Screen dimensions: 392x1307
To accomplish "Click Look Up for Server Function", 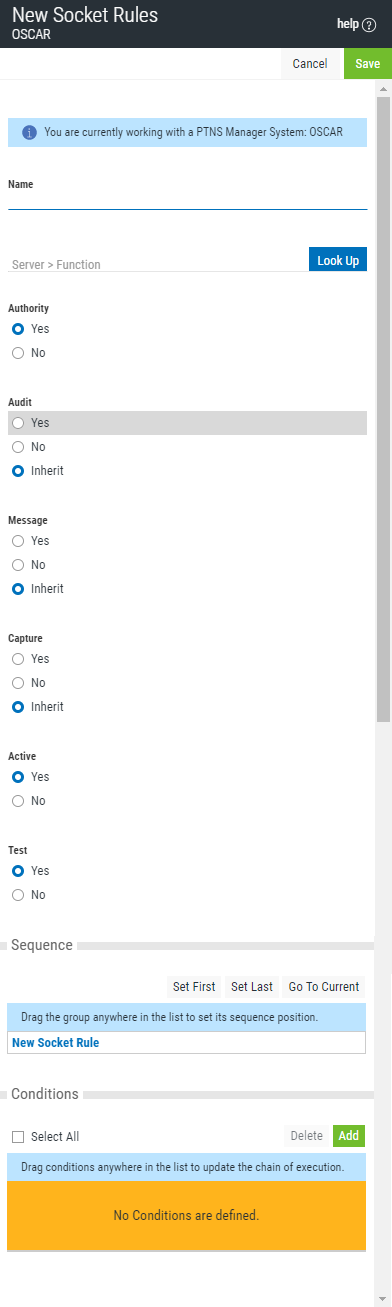I will (338, 260).
